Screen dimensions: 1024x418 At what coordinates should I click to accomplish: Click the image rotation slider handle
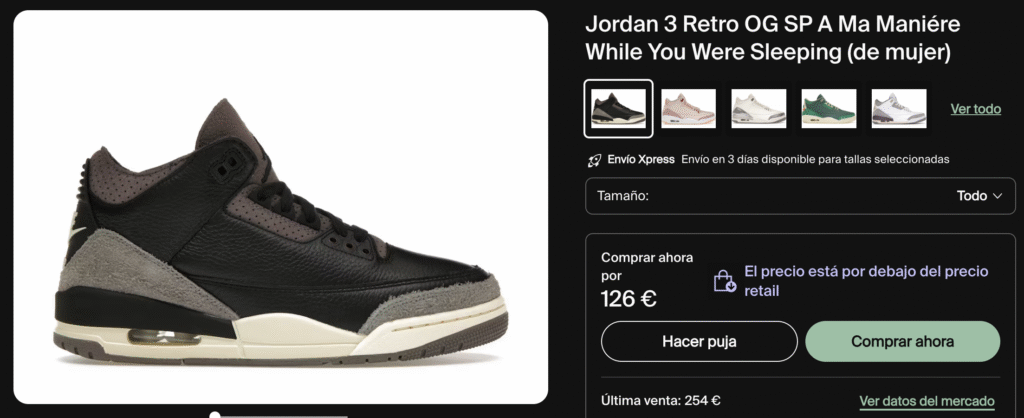point(214,415)
